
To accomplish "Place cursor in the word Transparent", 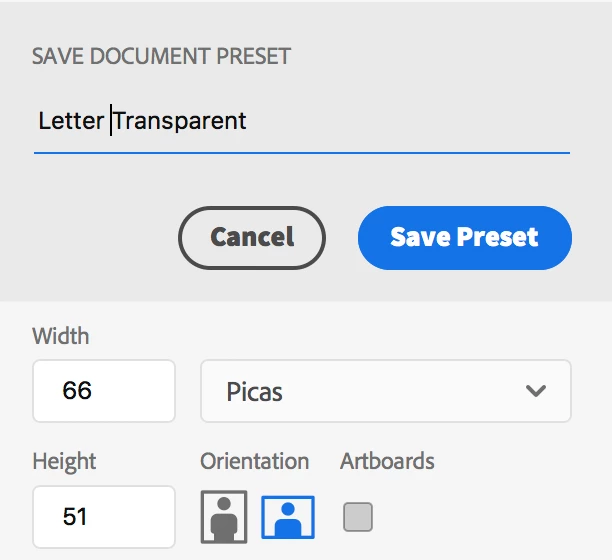I will click(180, 122).
